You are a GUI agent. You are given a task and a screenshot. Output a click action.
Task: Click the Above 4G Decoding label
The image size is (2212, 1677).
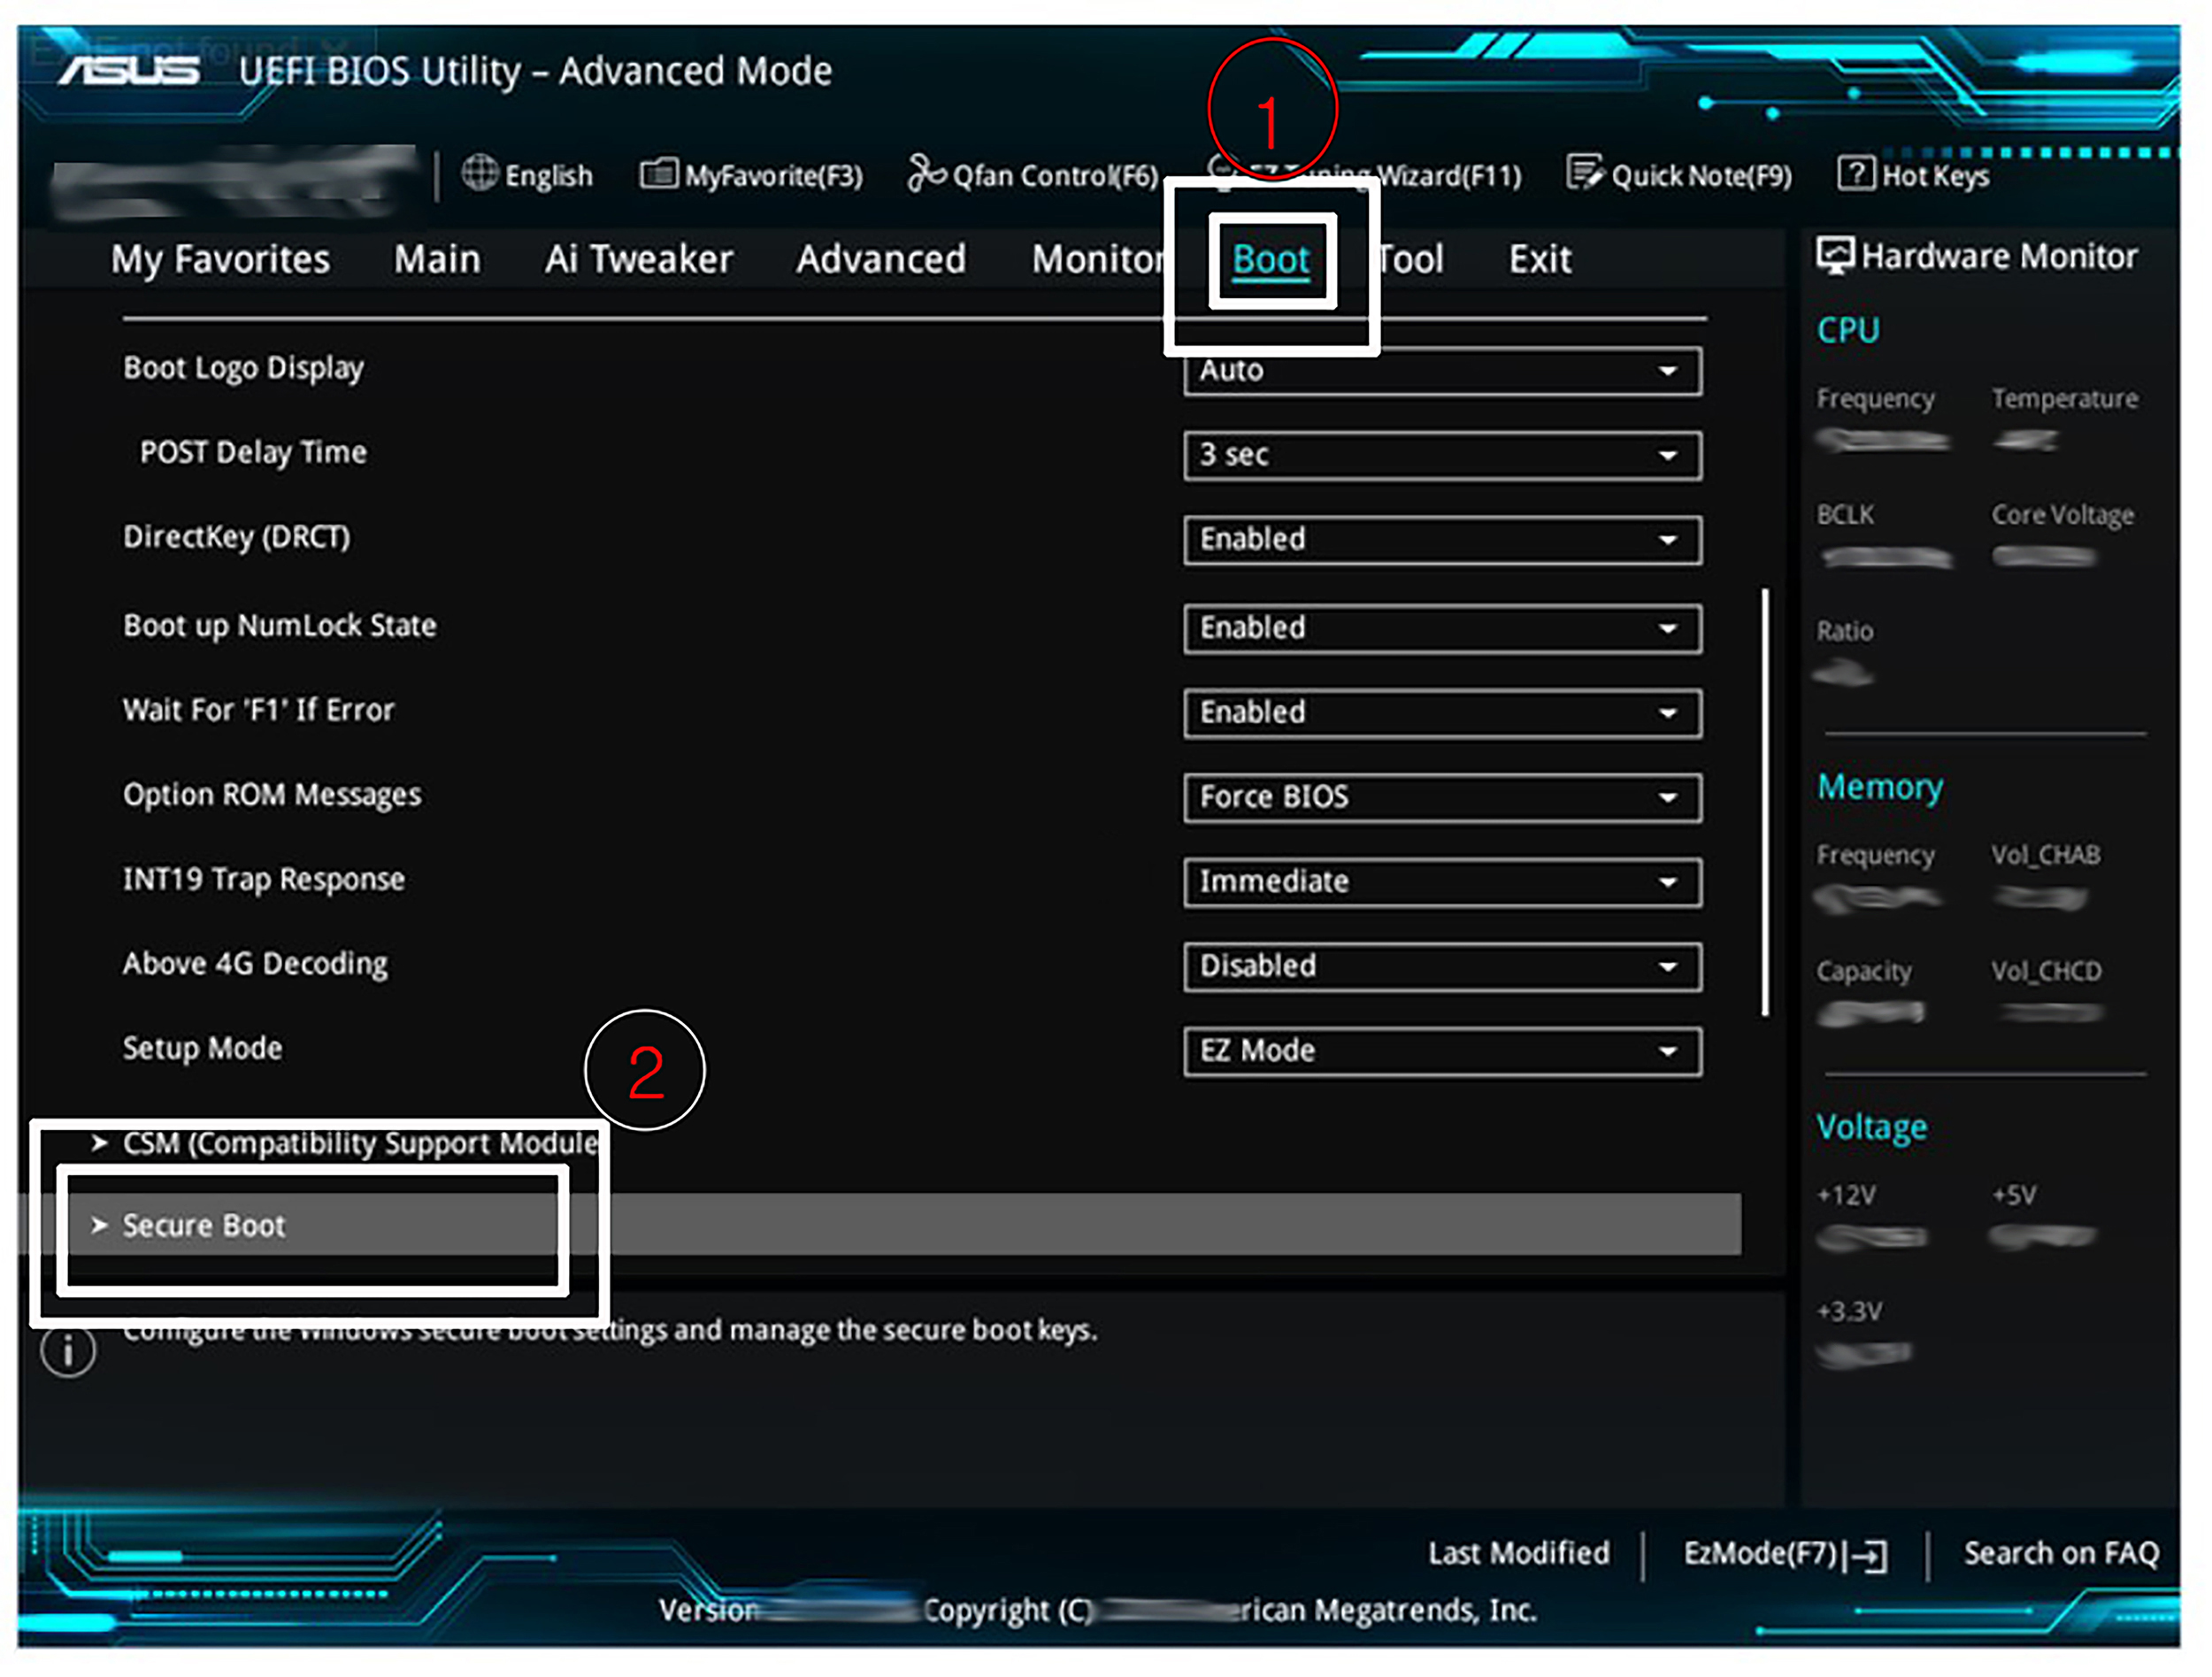coord(255,964)
